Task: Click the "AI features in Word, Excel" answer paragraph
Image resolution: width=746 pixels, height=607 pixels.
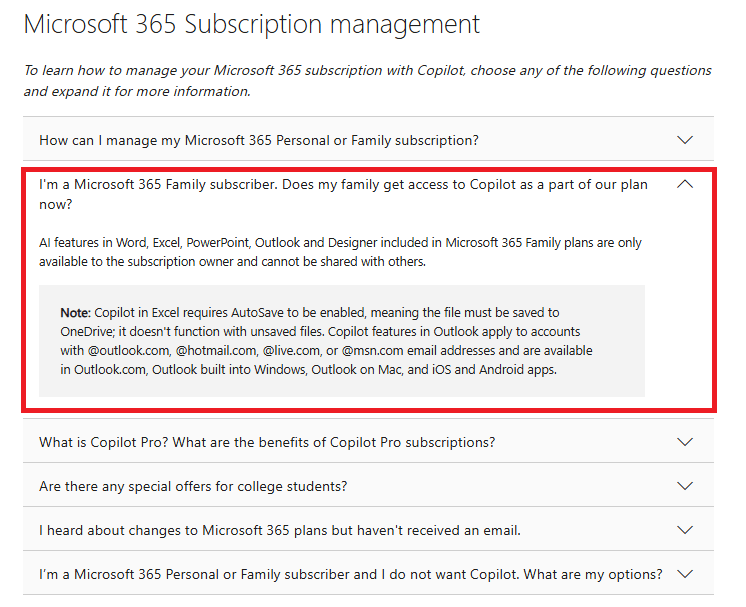Action: (x=340, y=252)
